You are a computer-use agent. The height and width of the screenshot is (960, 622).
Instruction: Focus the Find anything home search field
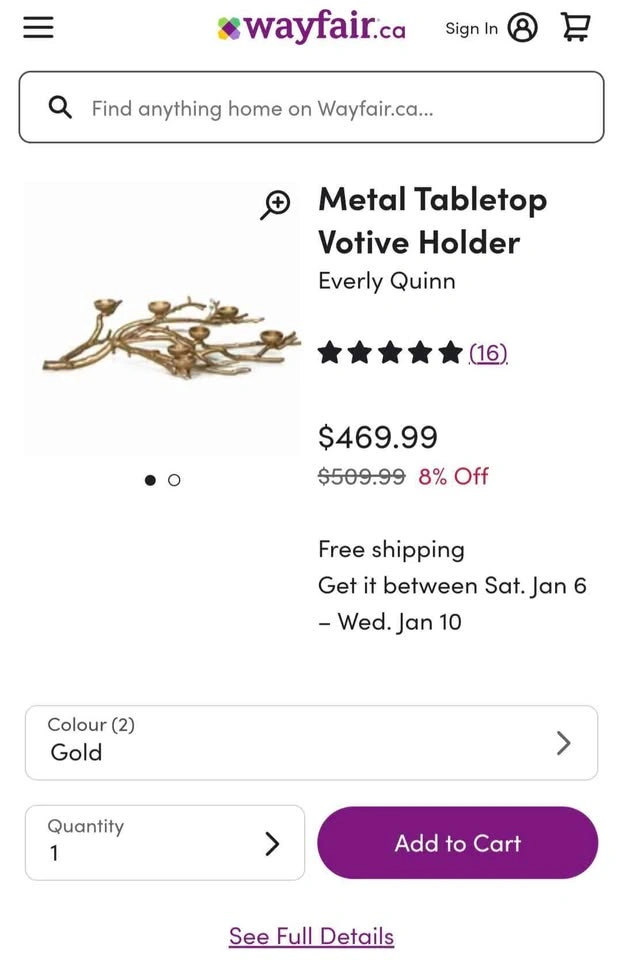(x=330, y=108)
